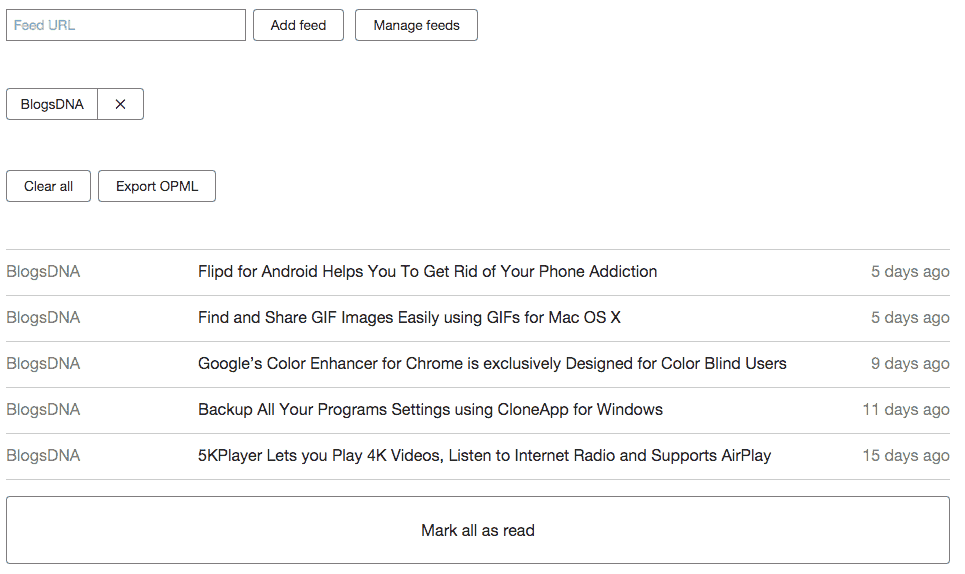Click BlogsDNA source label beside CloneApp article

click(x=43, y=410)
